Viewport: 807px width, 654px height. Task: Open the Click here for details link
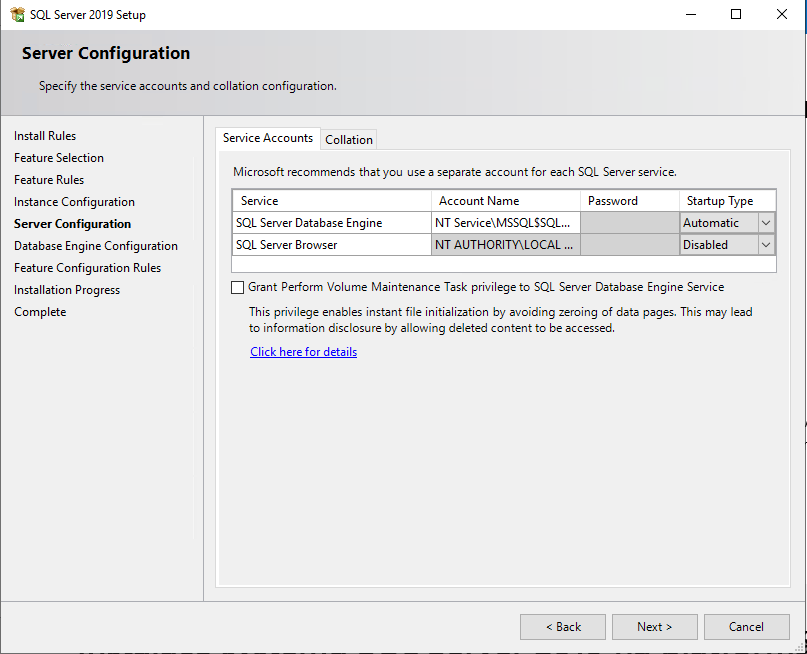[304, 352]
